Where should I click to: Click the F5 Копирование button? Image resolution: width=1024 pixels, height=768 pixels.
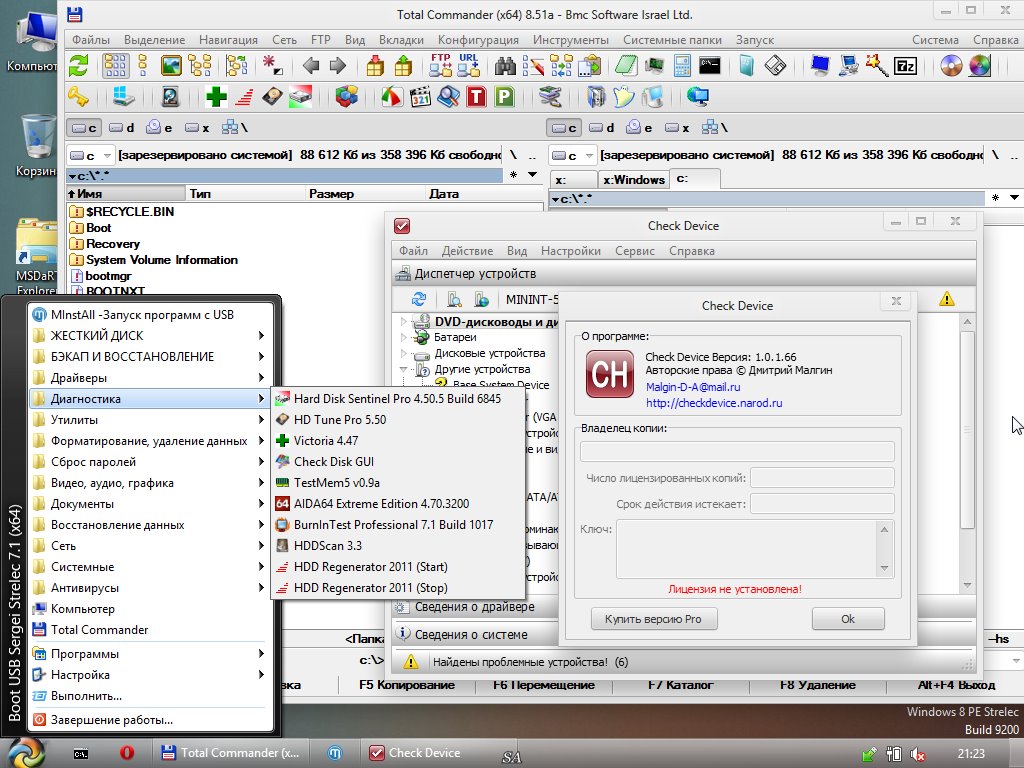click(406, 685)
